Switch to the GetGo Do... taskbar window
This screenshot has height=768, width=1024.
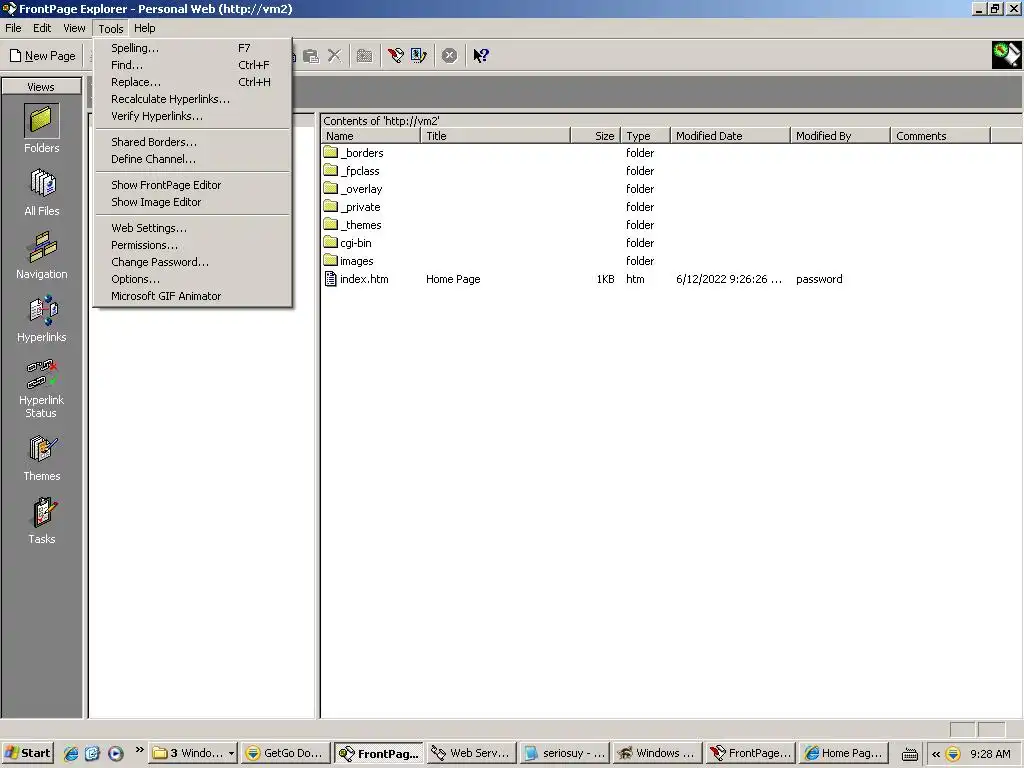coord(285,753)
